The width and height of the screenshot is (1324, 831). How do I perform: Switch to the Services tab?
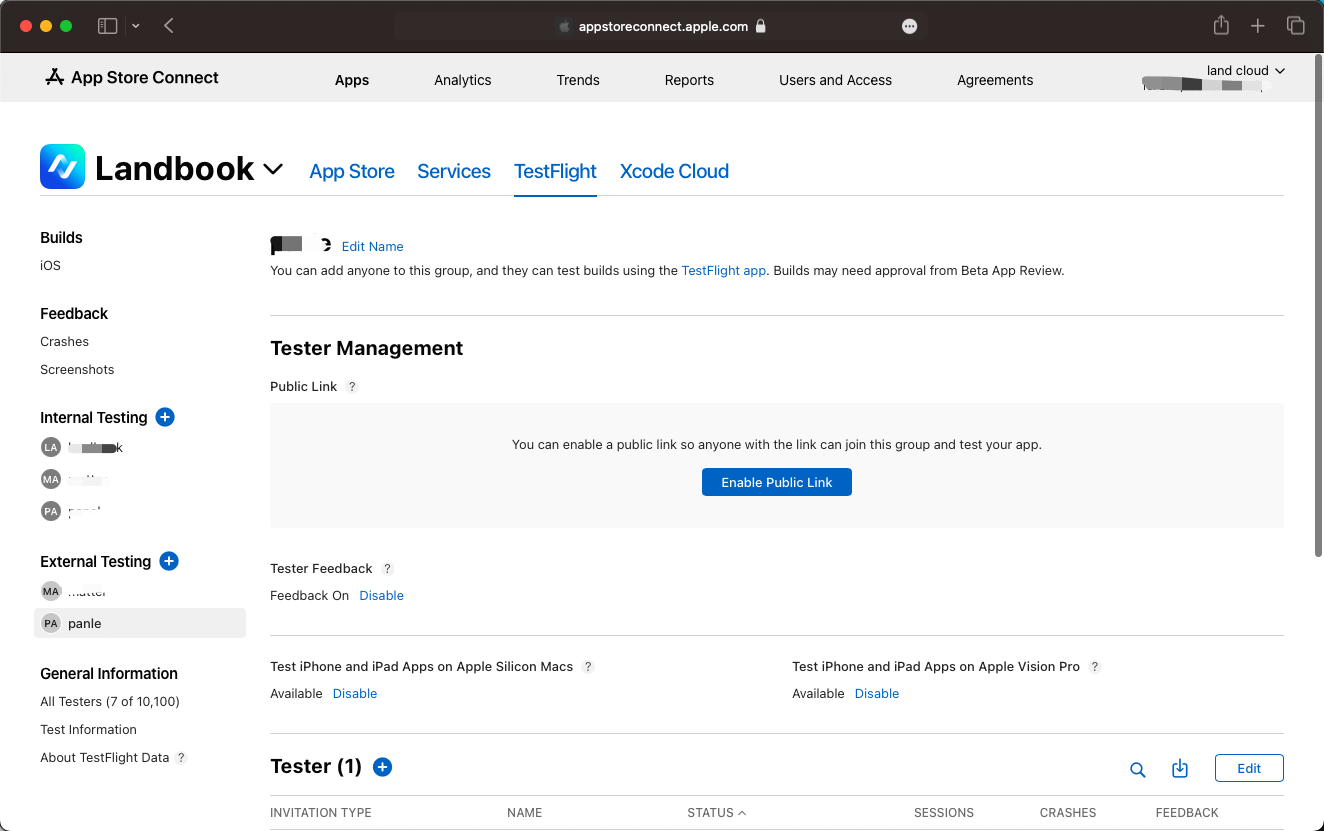click(454, 171)
